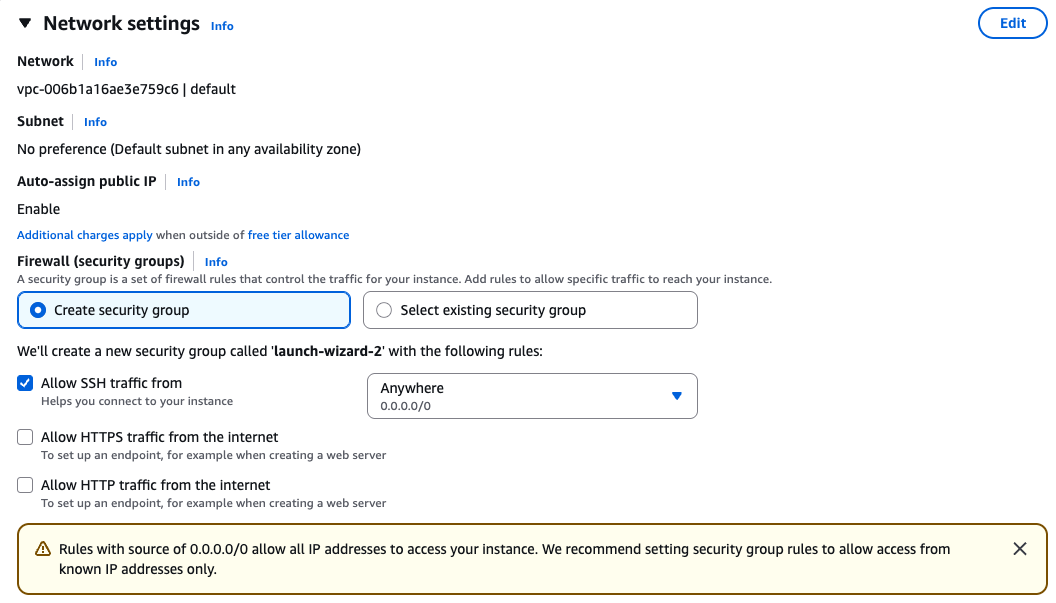Follow the Additional charges apply link
This screenshot has height=603, width=1056.
point(85,235)
